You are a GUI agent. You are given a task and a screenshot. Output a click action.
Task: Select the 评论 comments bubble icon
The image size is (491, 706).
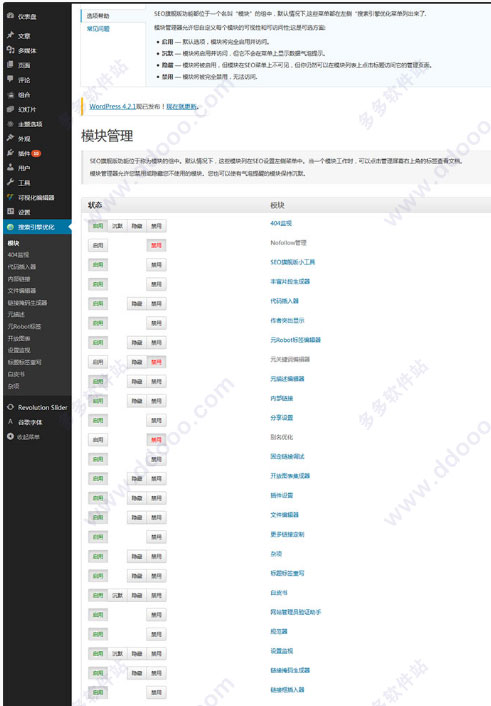[10, 79]
